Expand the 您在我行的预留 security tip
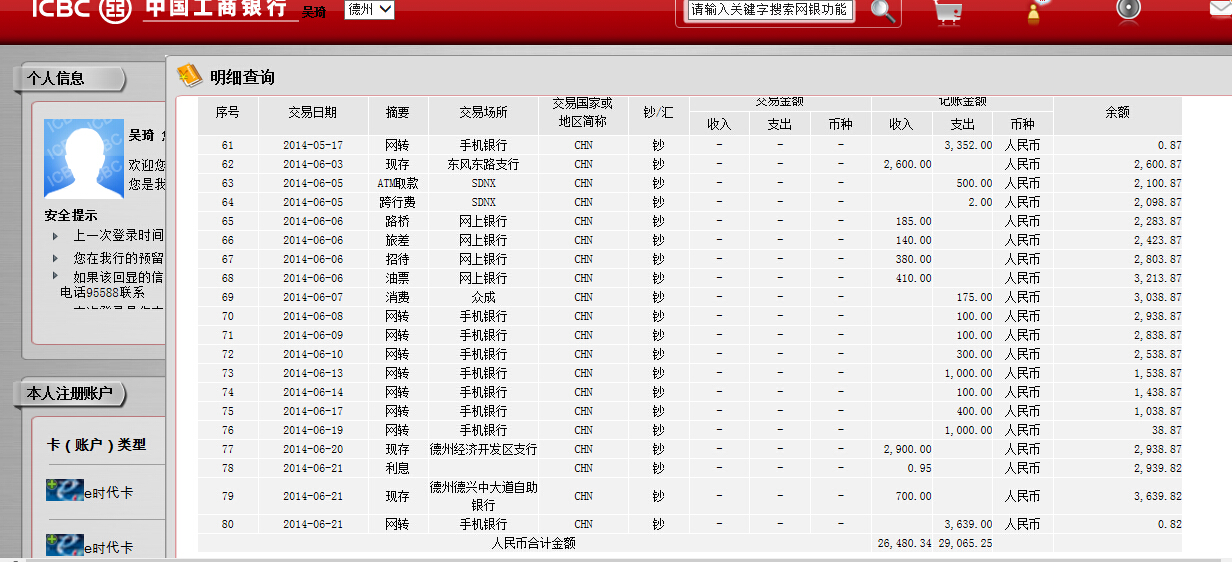Screen dimensions: 1232x562 coord(55,257)
